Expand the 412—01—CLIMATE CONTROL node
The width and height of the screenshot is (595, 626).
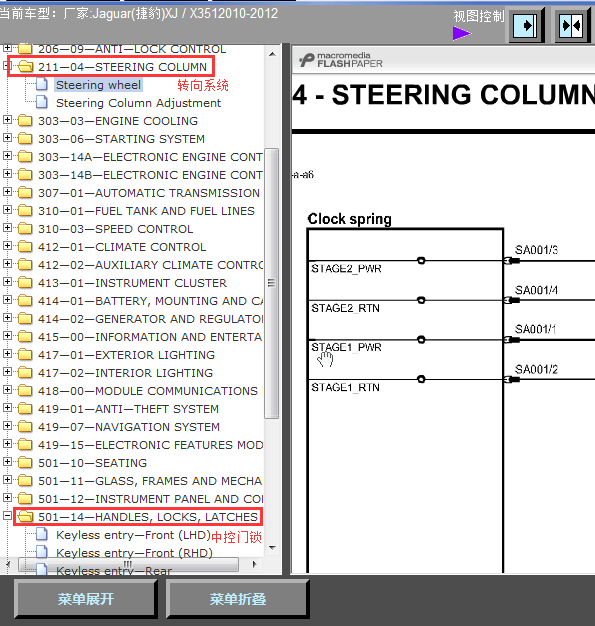(7, 246)
